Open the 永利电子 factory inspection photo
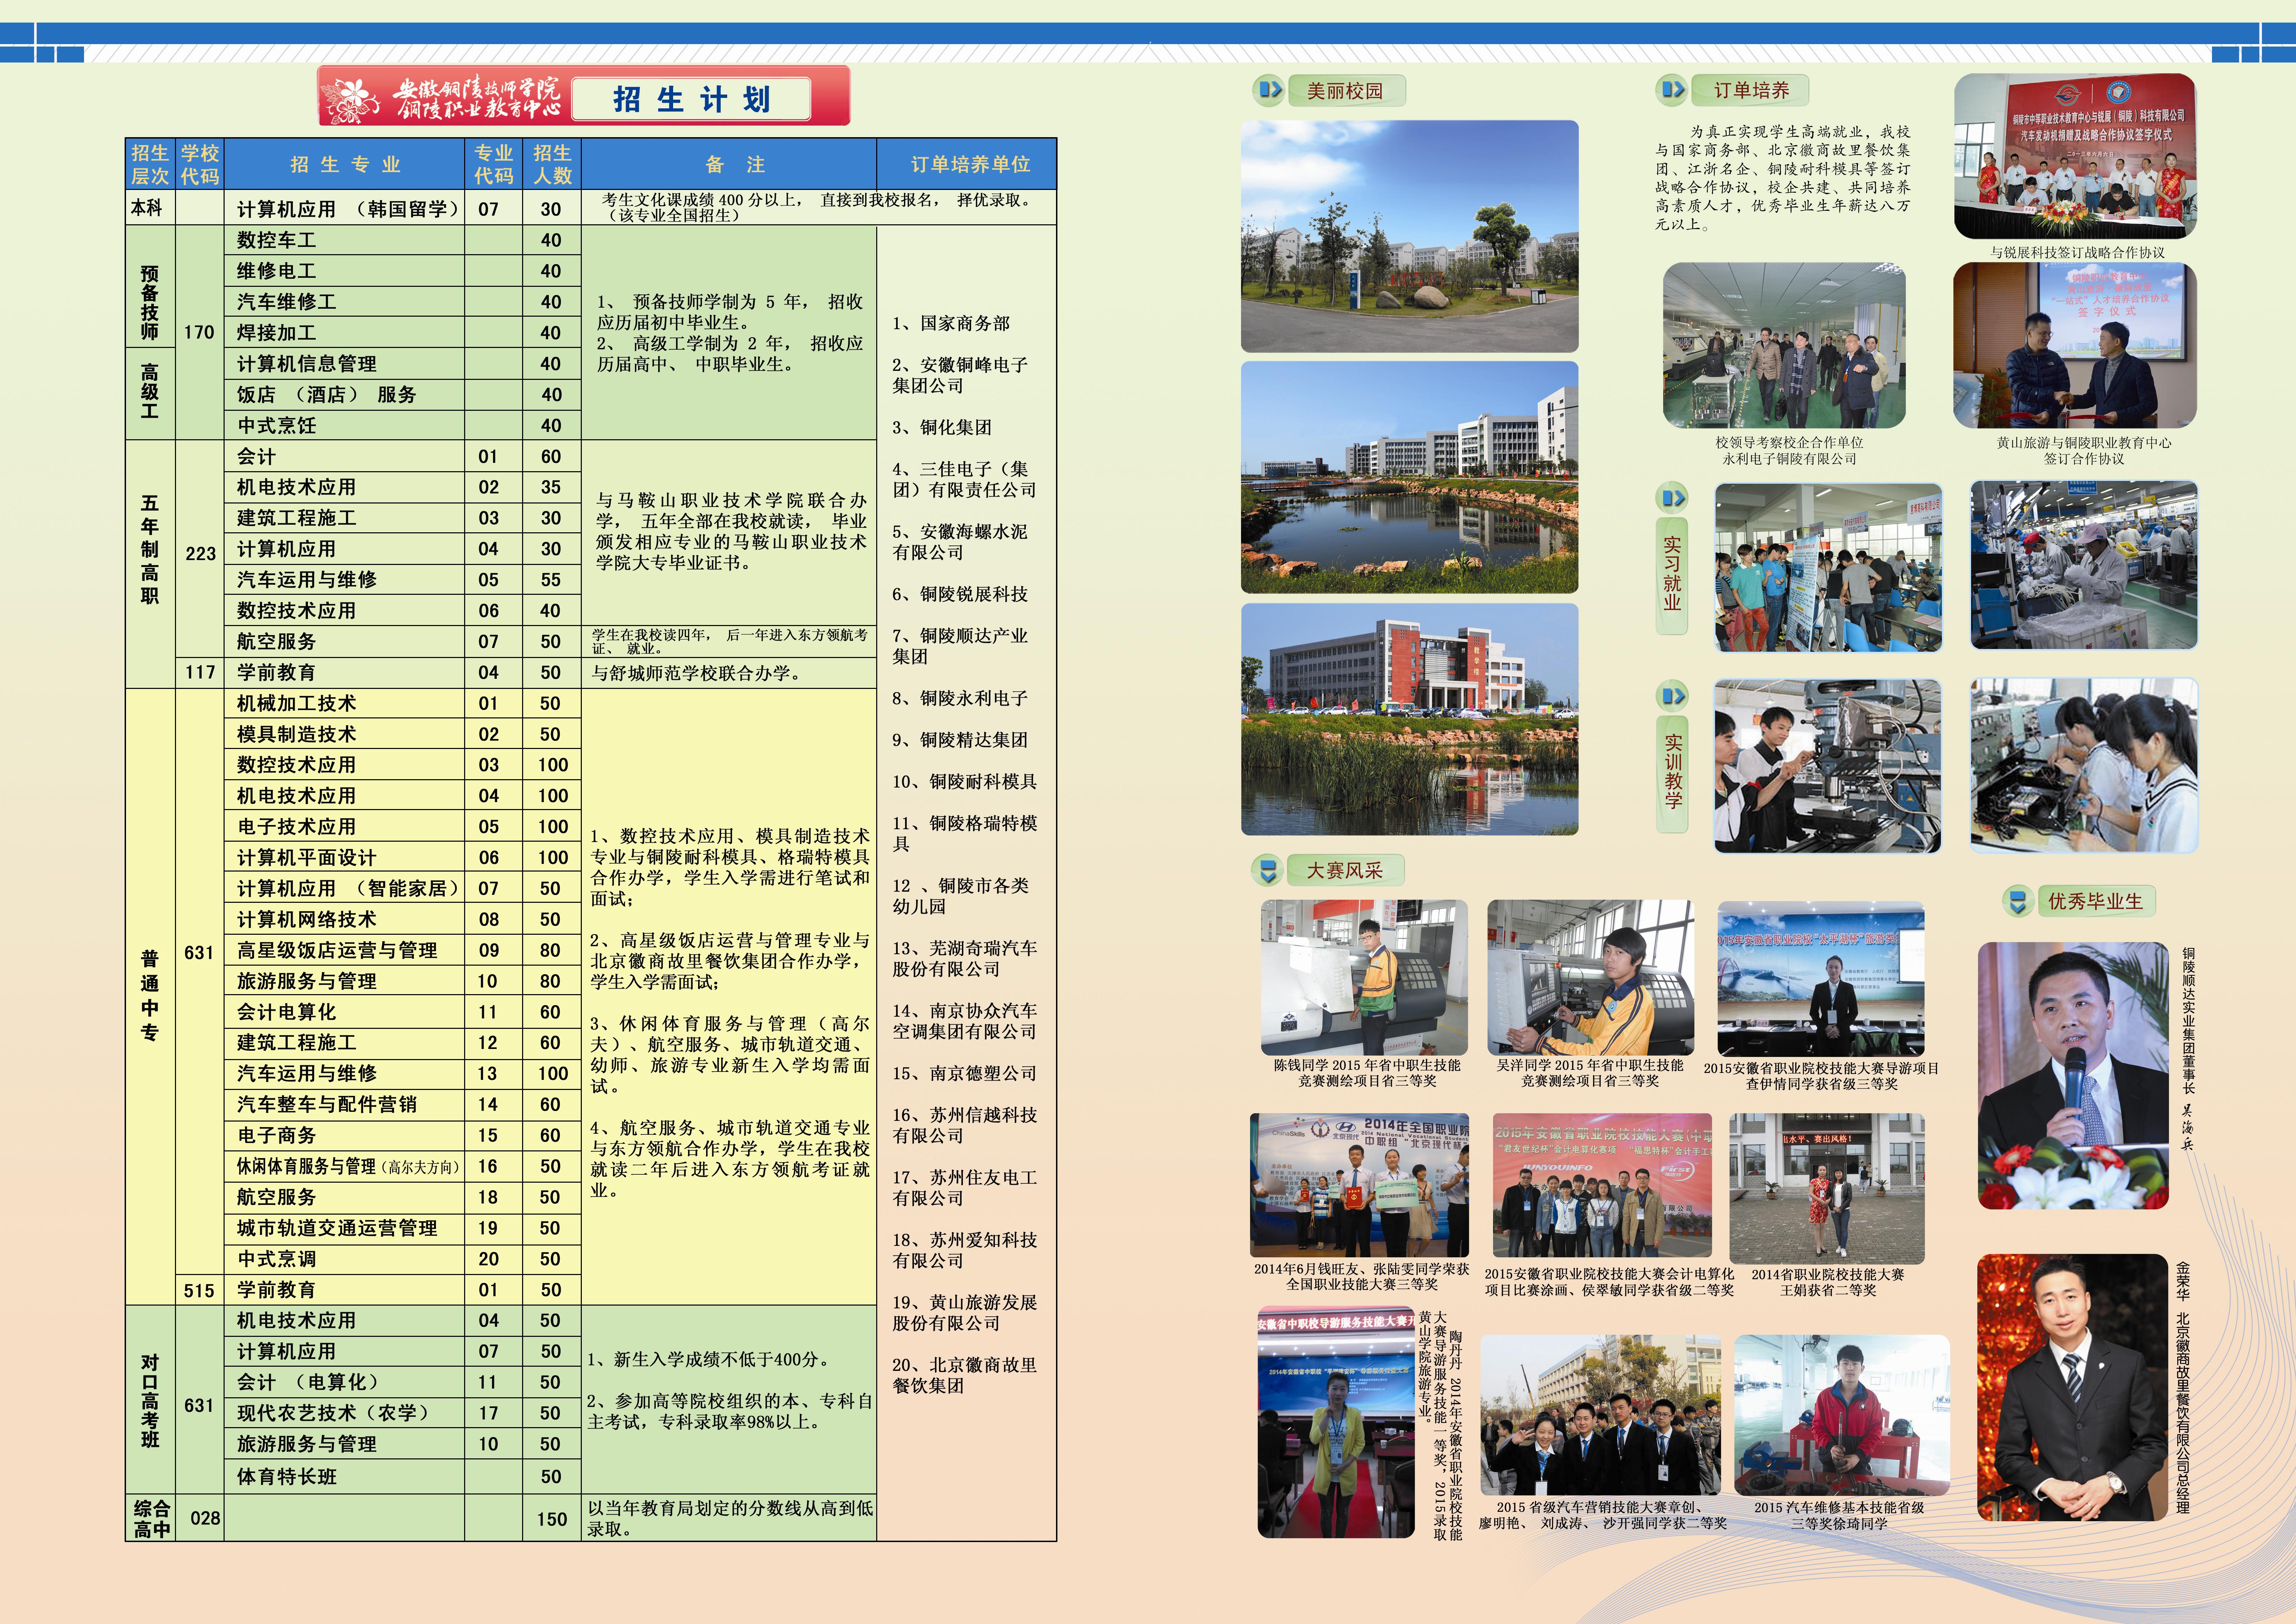 [x=1784, y=346]
